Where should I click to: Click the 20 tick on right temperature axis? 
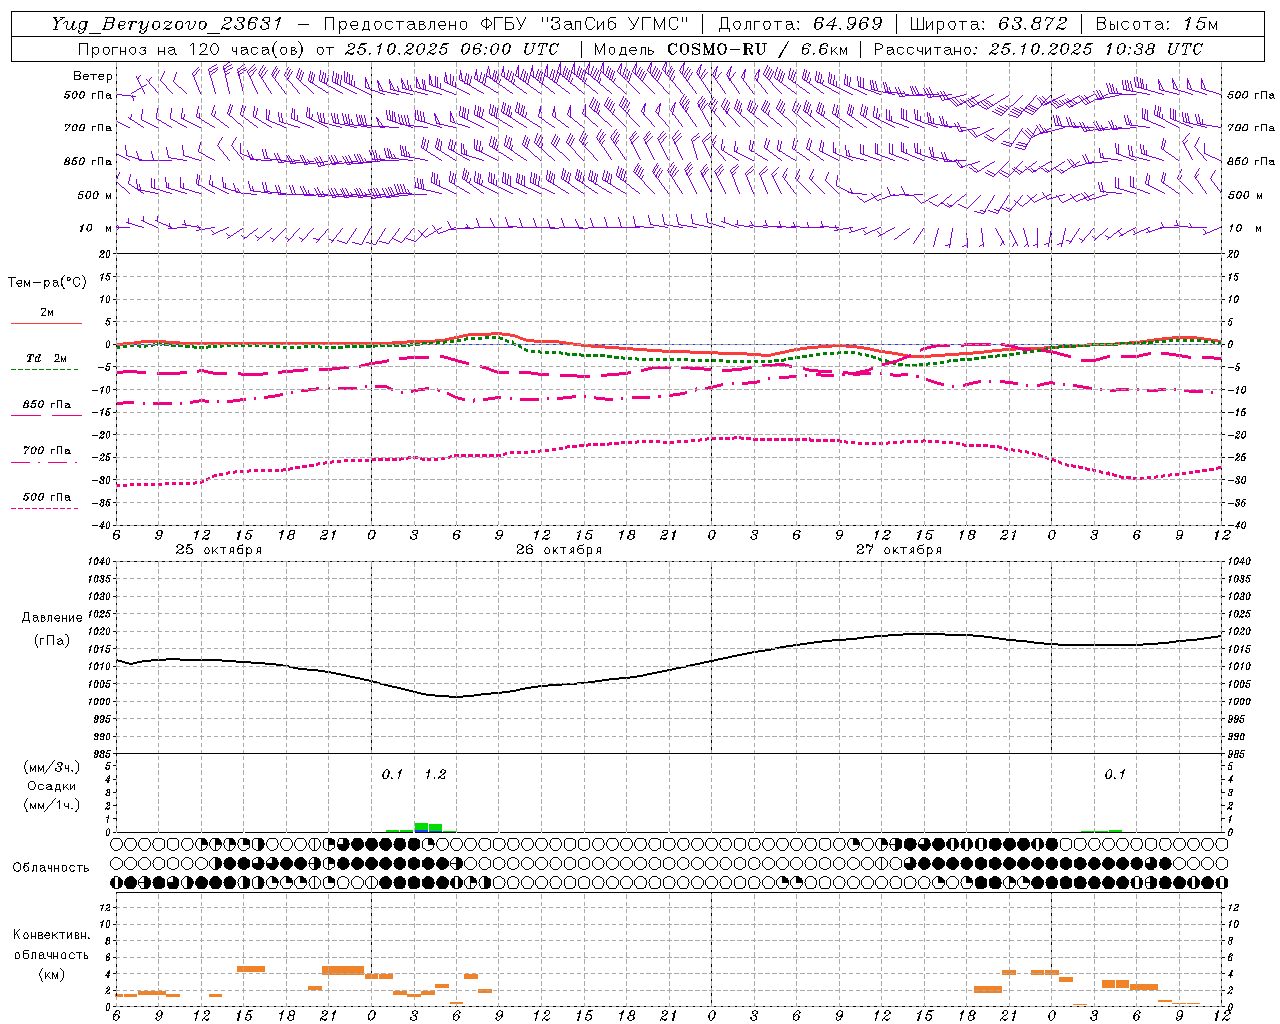tap(1234, 254)
